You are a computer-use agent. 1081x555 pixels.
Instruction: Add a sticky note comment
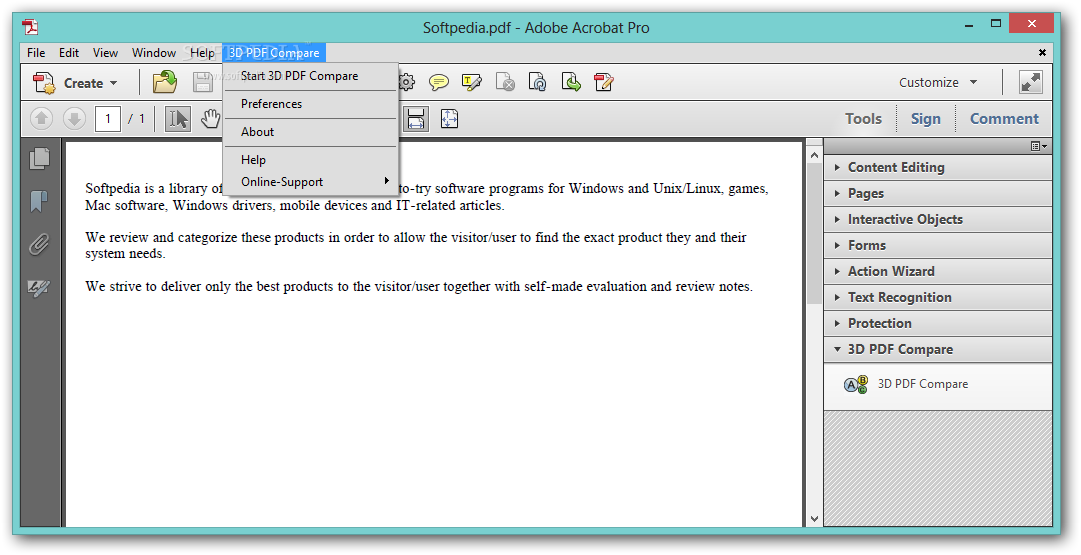pyautogui.click(x=438, y=83)
